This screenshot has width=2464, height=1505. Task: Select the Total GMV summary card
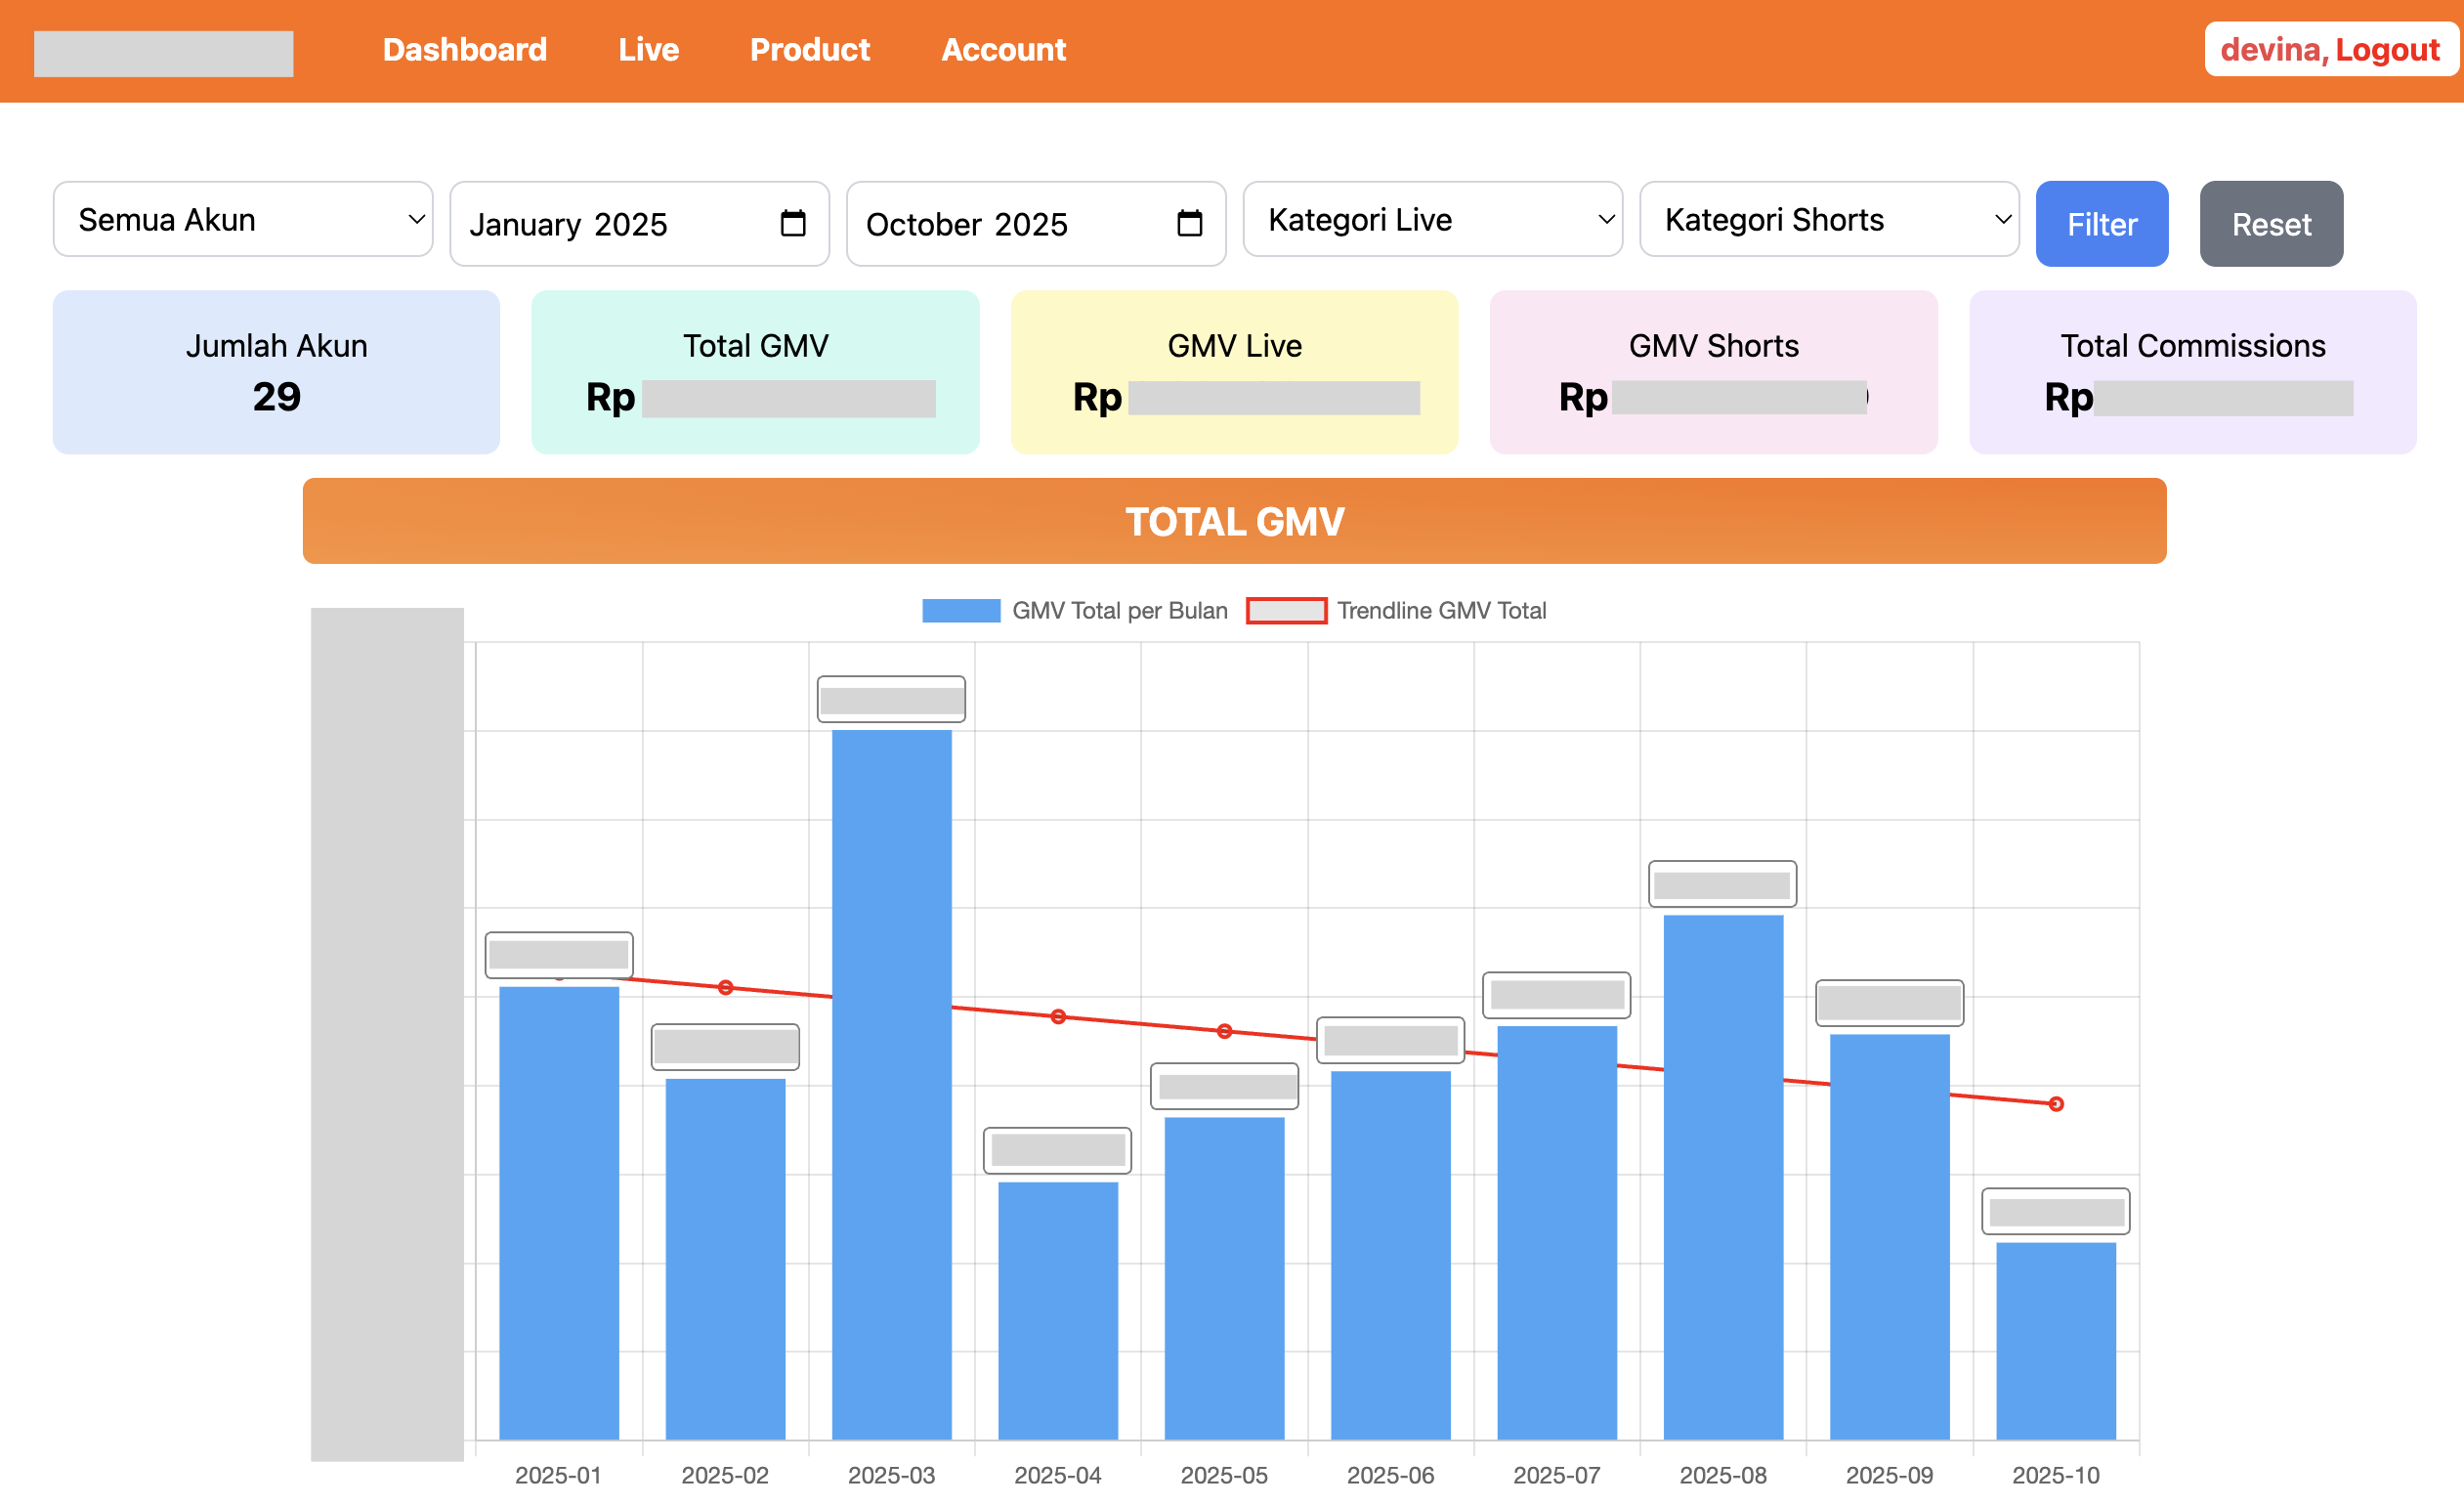(755, 371)
